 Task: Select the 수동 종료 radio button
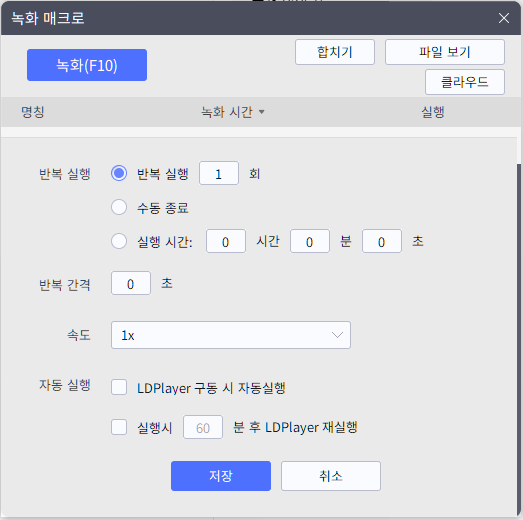click(x=119, y=207)
